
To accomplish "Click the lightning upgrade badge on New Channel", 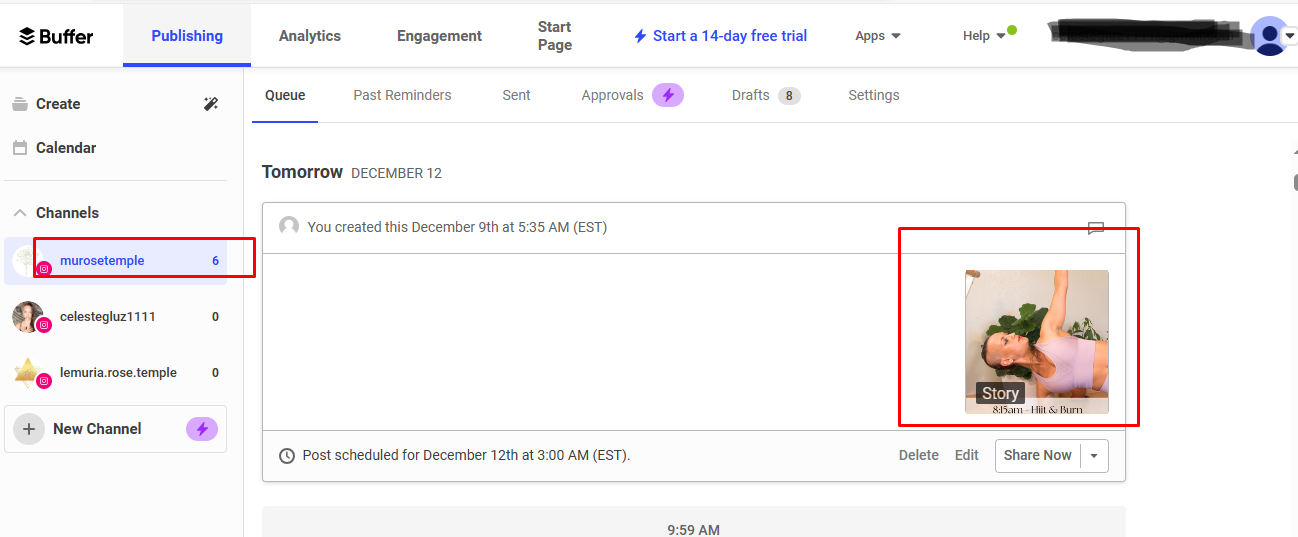I will (x=202, y=429).
